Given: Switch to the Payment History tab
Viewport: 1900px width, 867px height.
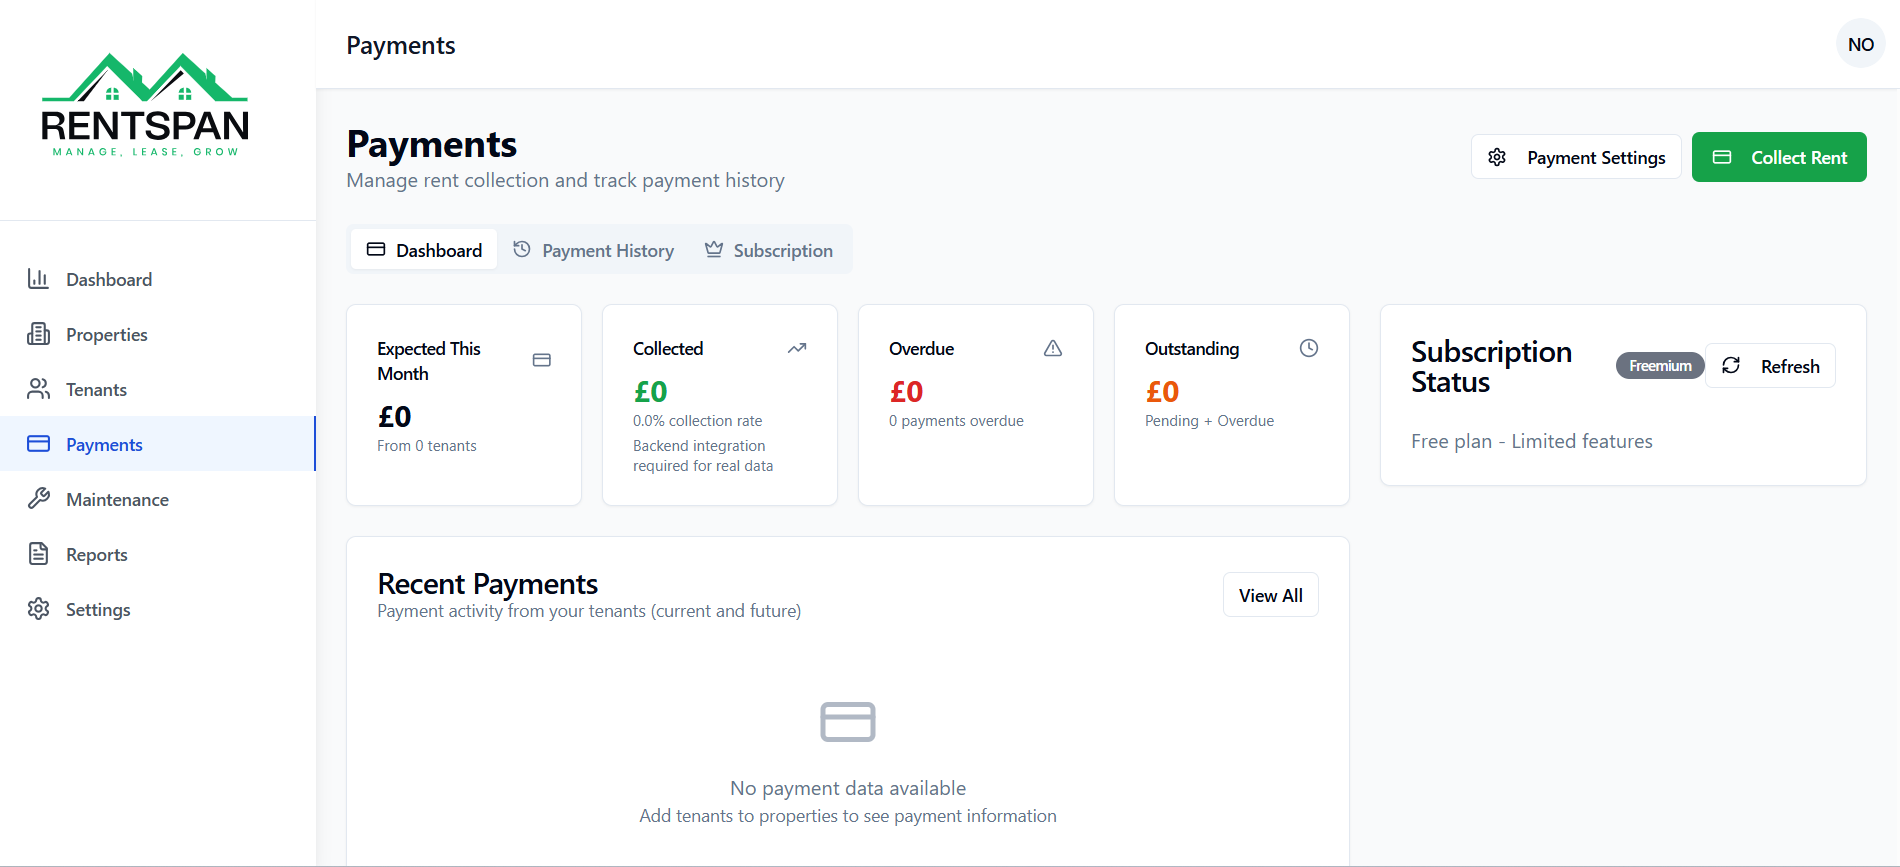Looking at the screenshot, I should click(594, 250).
